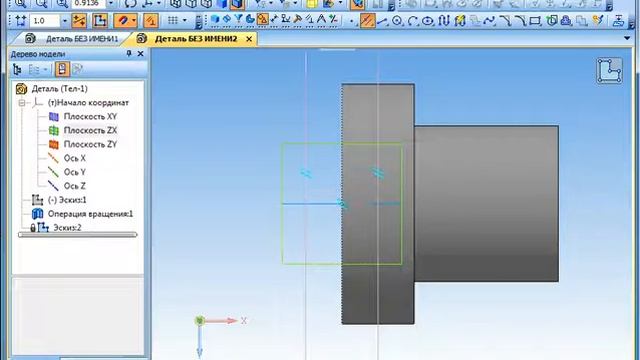Open the Dimensions toolbar panel
640x360 pixels.
click(x=274, y=20)
